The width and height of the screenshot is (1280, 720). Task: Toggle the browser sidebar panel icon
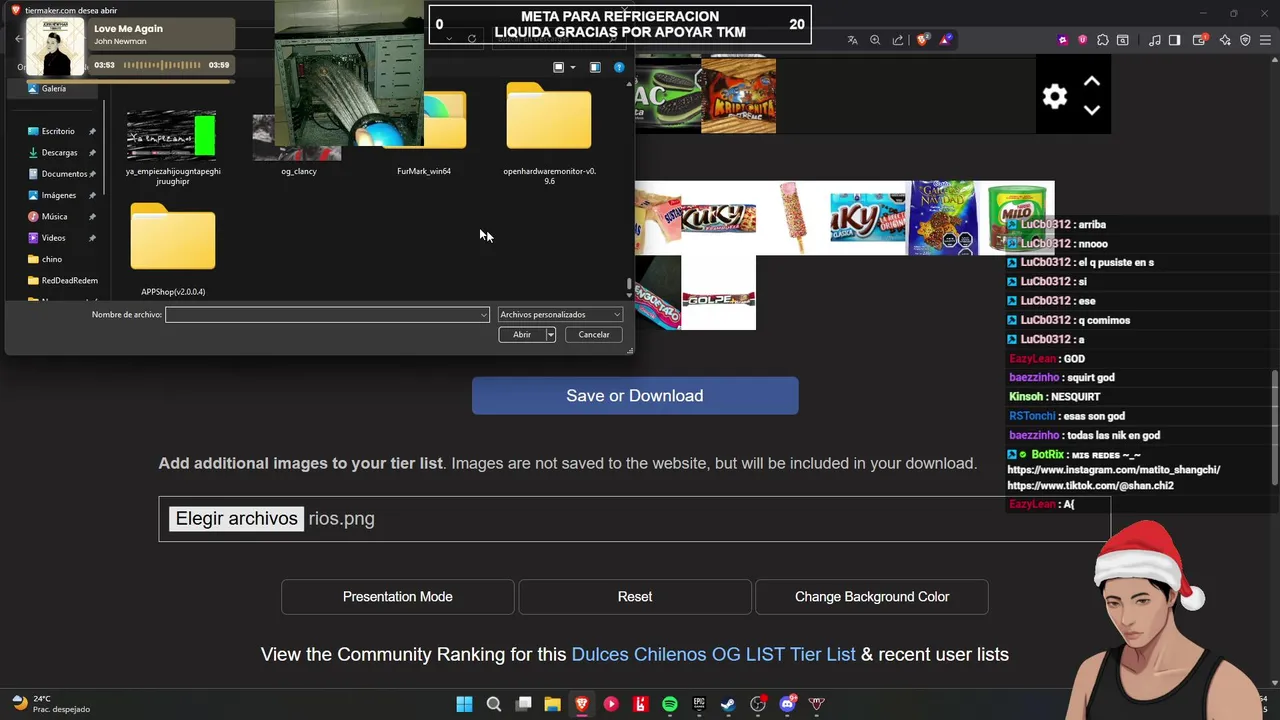1175,40
